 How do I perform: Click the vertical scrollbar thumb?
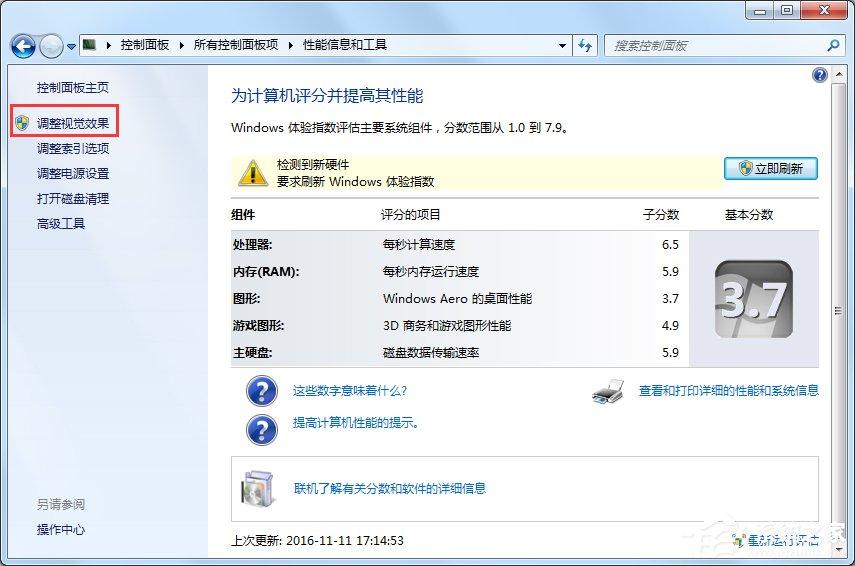(x=839, y=311)
